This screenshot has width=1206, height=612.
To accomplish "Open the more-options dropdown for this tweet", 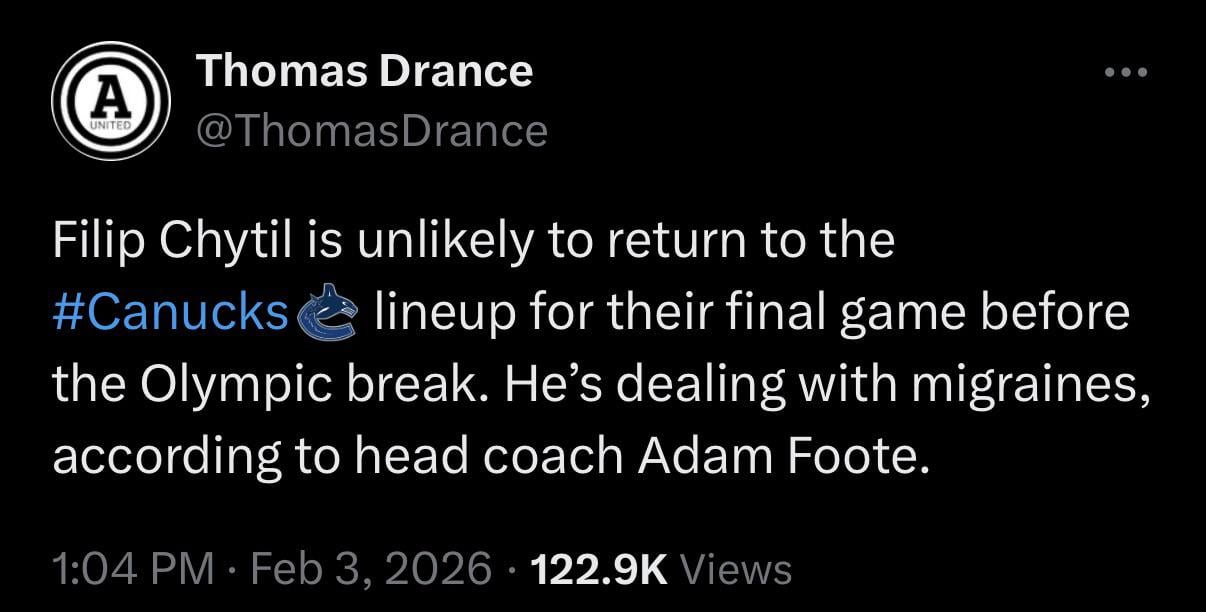I will click(1130, 70).
